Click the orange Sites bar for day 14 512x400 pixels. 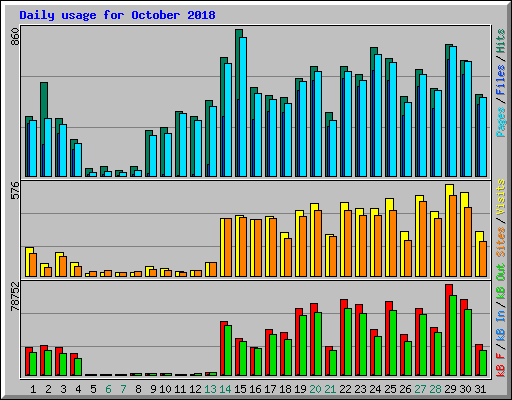coord(228,247)
